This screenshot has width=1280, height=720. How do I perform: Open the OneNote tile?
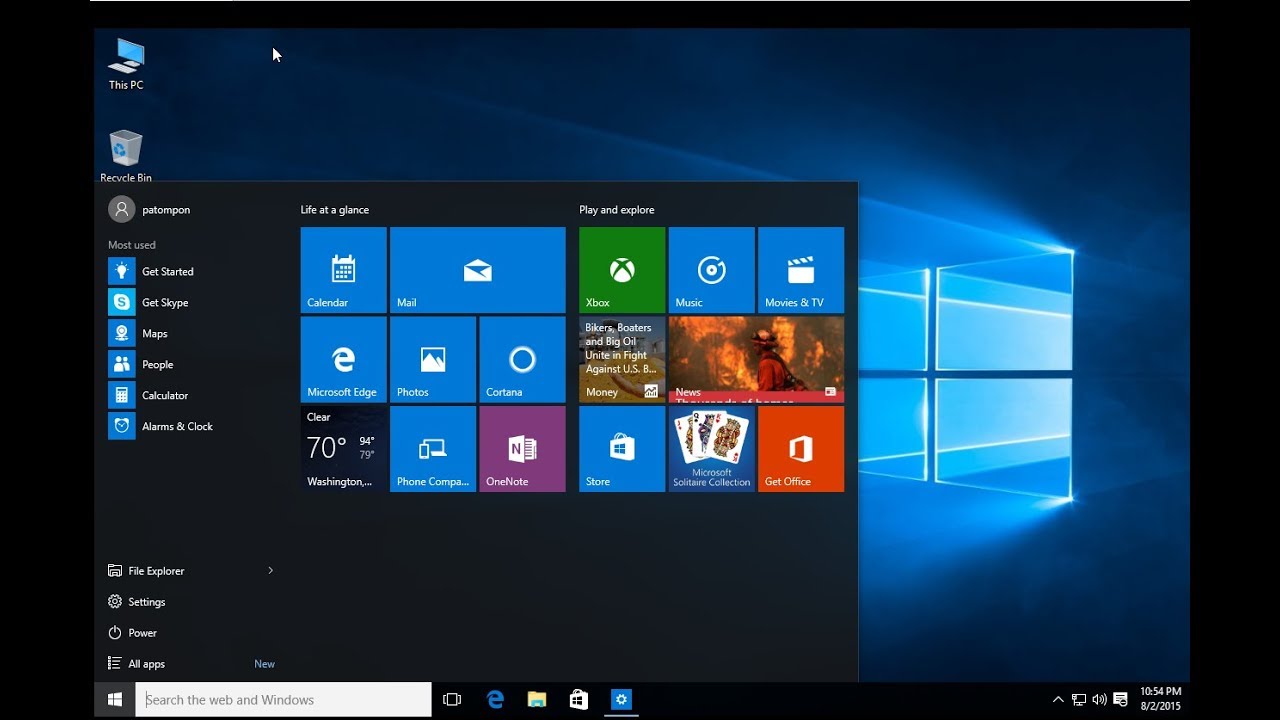coord(522,449)
